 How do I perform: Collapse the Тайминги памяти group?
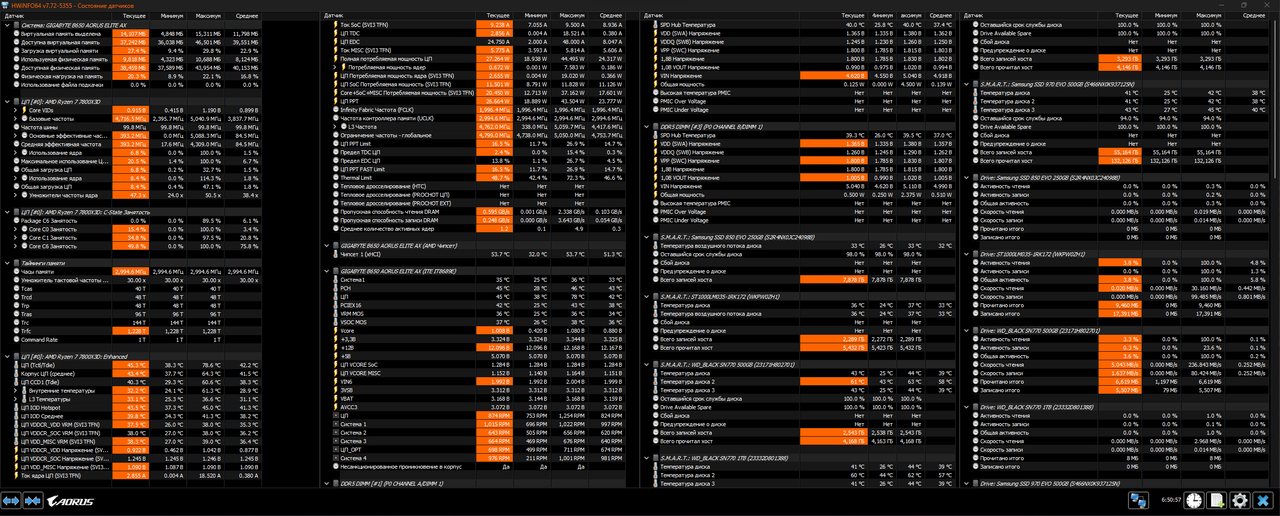(7, 262)
